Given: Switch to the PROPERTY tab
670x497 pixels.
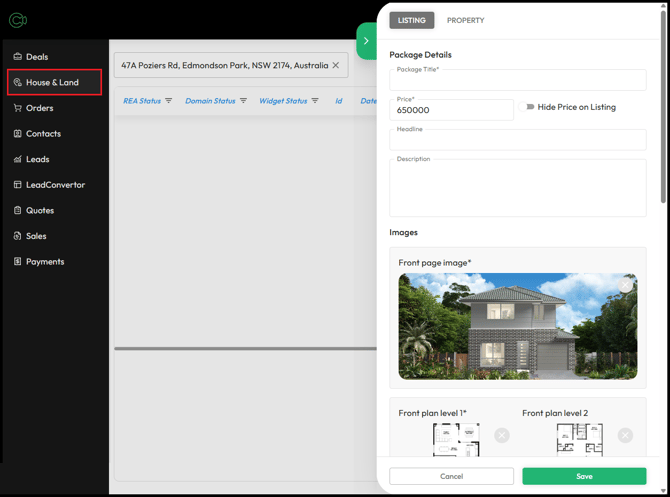Looking at the screenshot, I should tap(465, 20).
